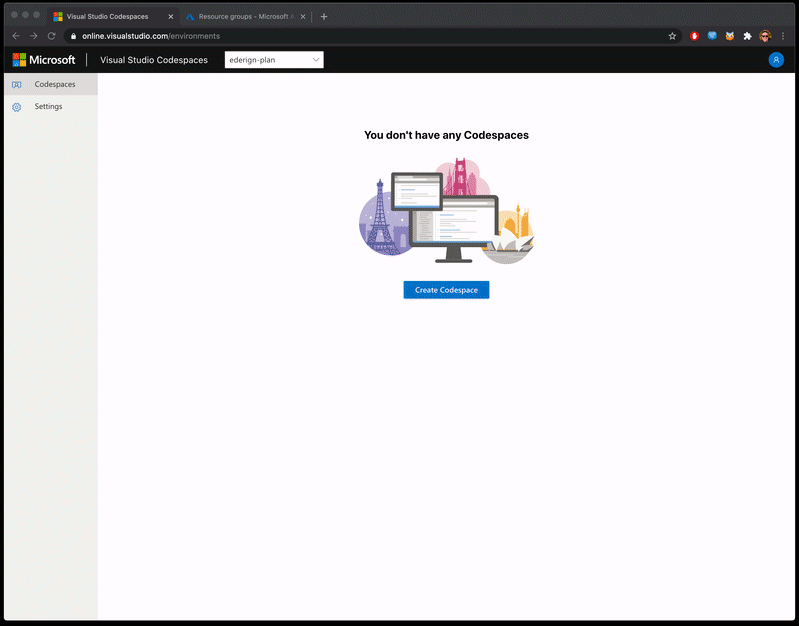The height and width of the screenshot is (626, 799).
Task: Bookmark this page with star icon
Action: [672, 36]
